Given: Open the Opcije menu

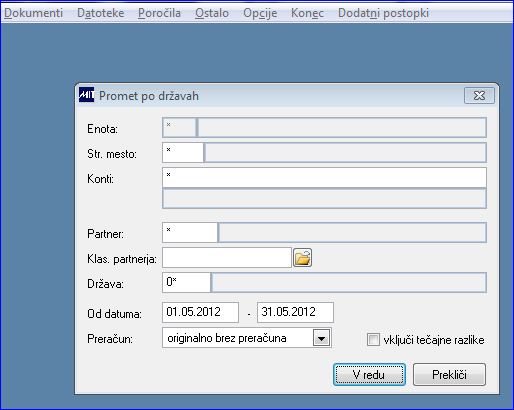Looking at the screenshot, I should [260, 13].
